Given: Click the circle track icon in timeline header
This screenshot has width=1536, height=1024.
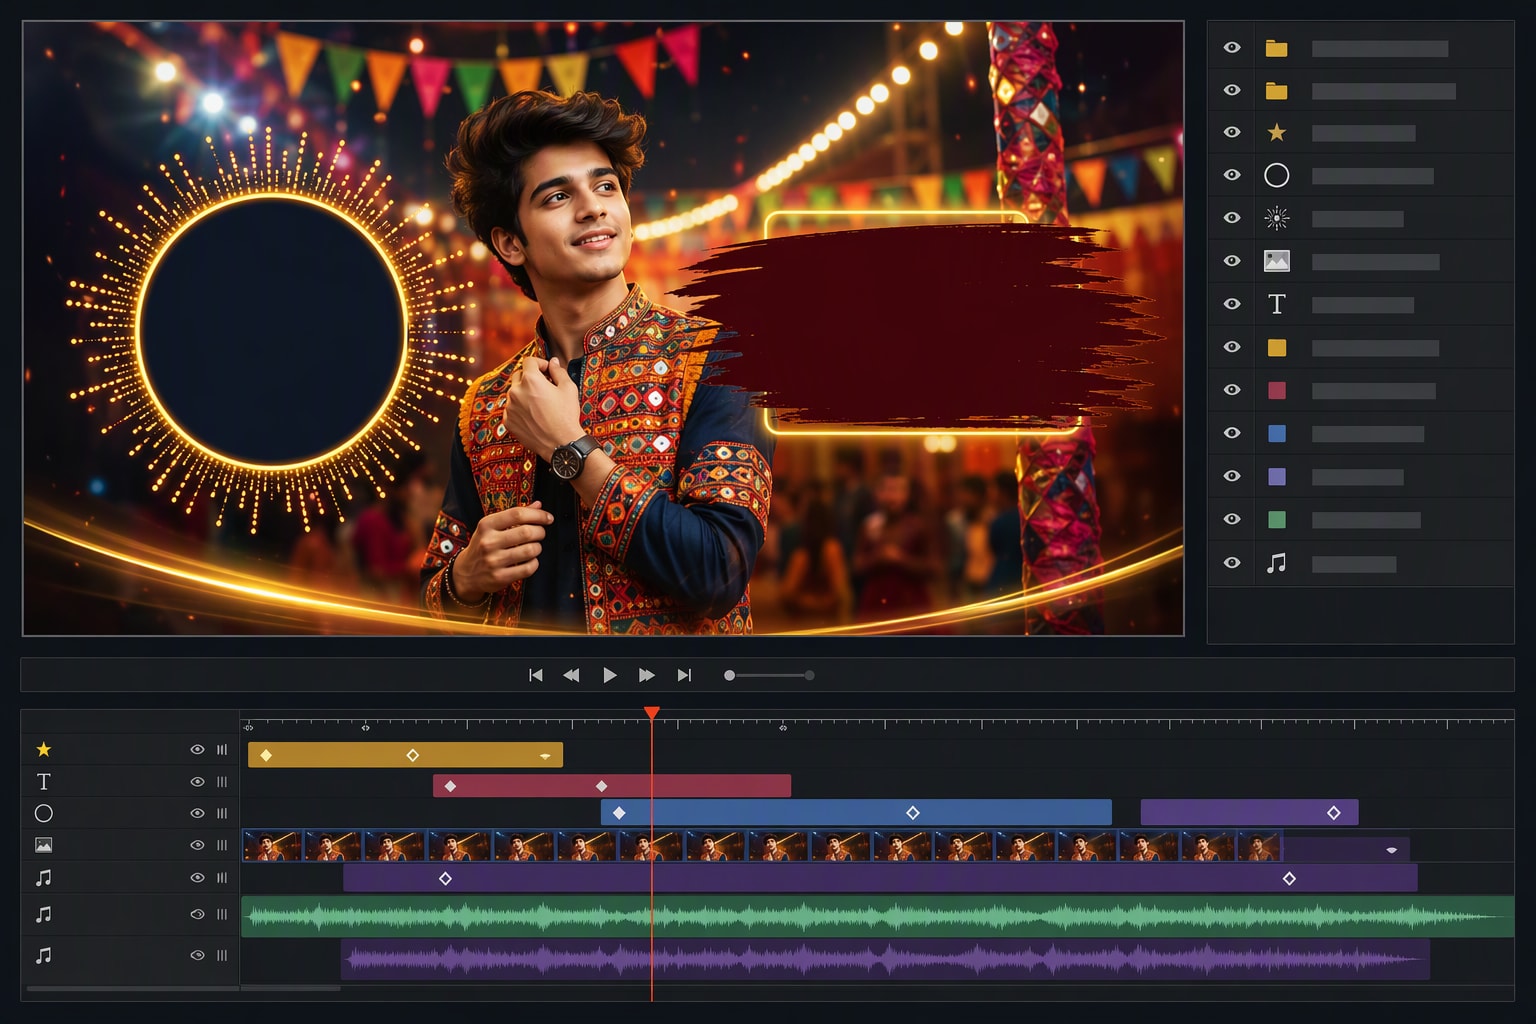Looking at the screenshot, I should pyautogui.click(x=43, y=813).
